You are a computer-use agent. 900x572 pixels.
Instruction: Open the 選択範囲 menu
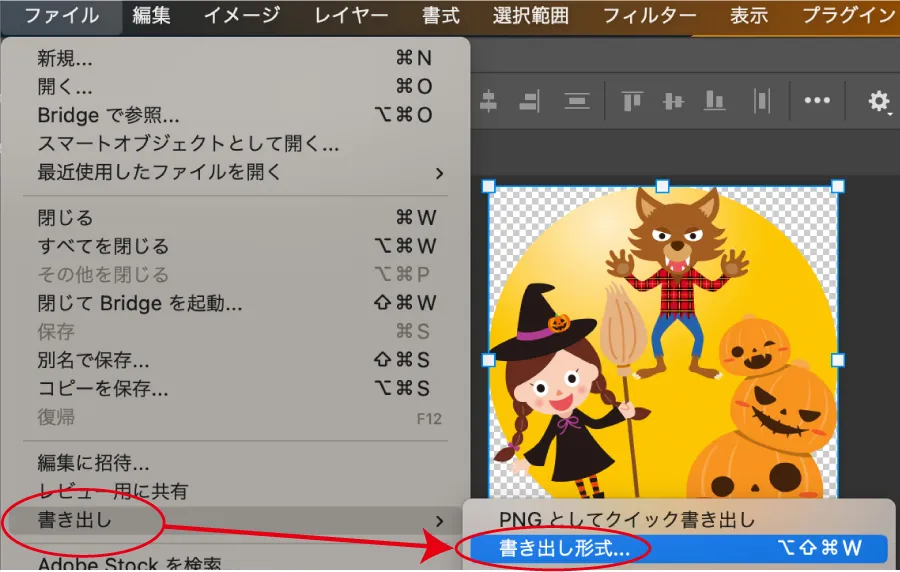530,15
